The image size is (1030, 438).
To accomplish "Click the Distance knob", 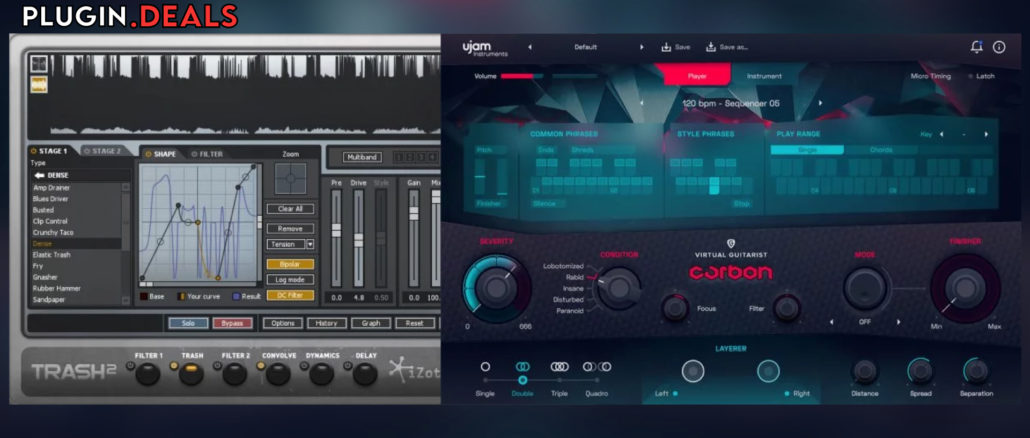I will (x=864, y=372).
